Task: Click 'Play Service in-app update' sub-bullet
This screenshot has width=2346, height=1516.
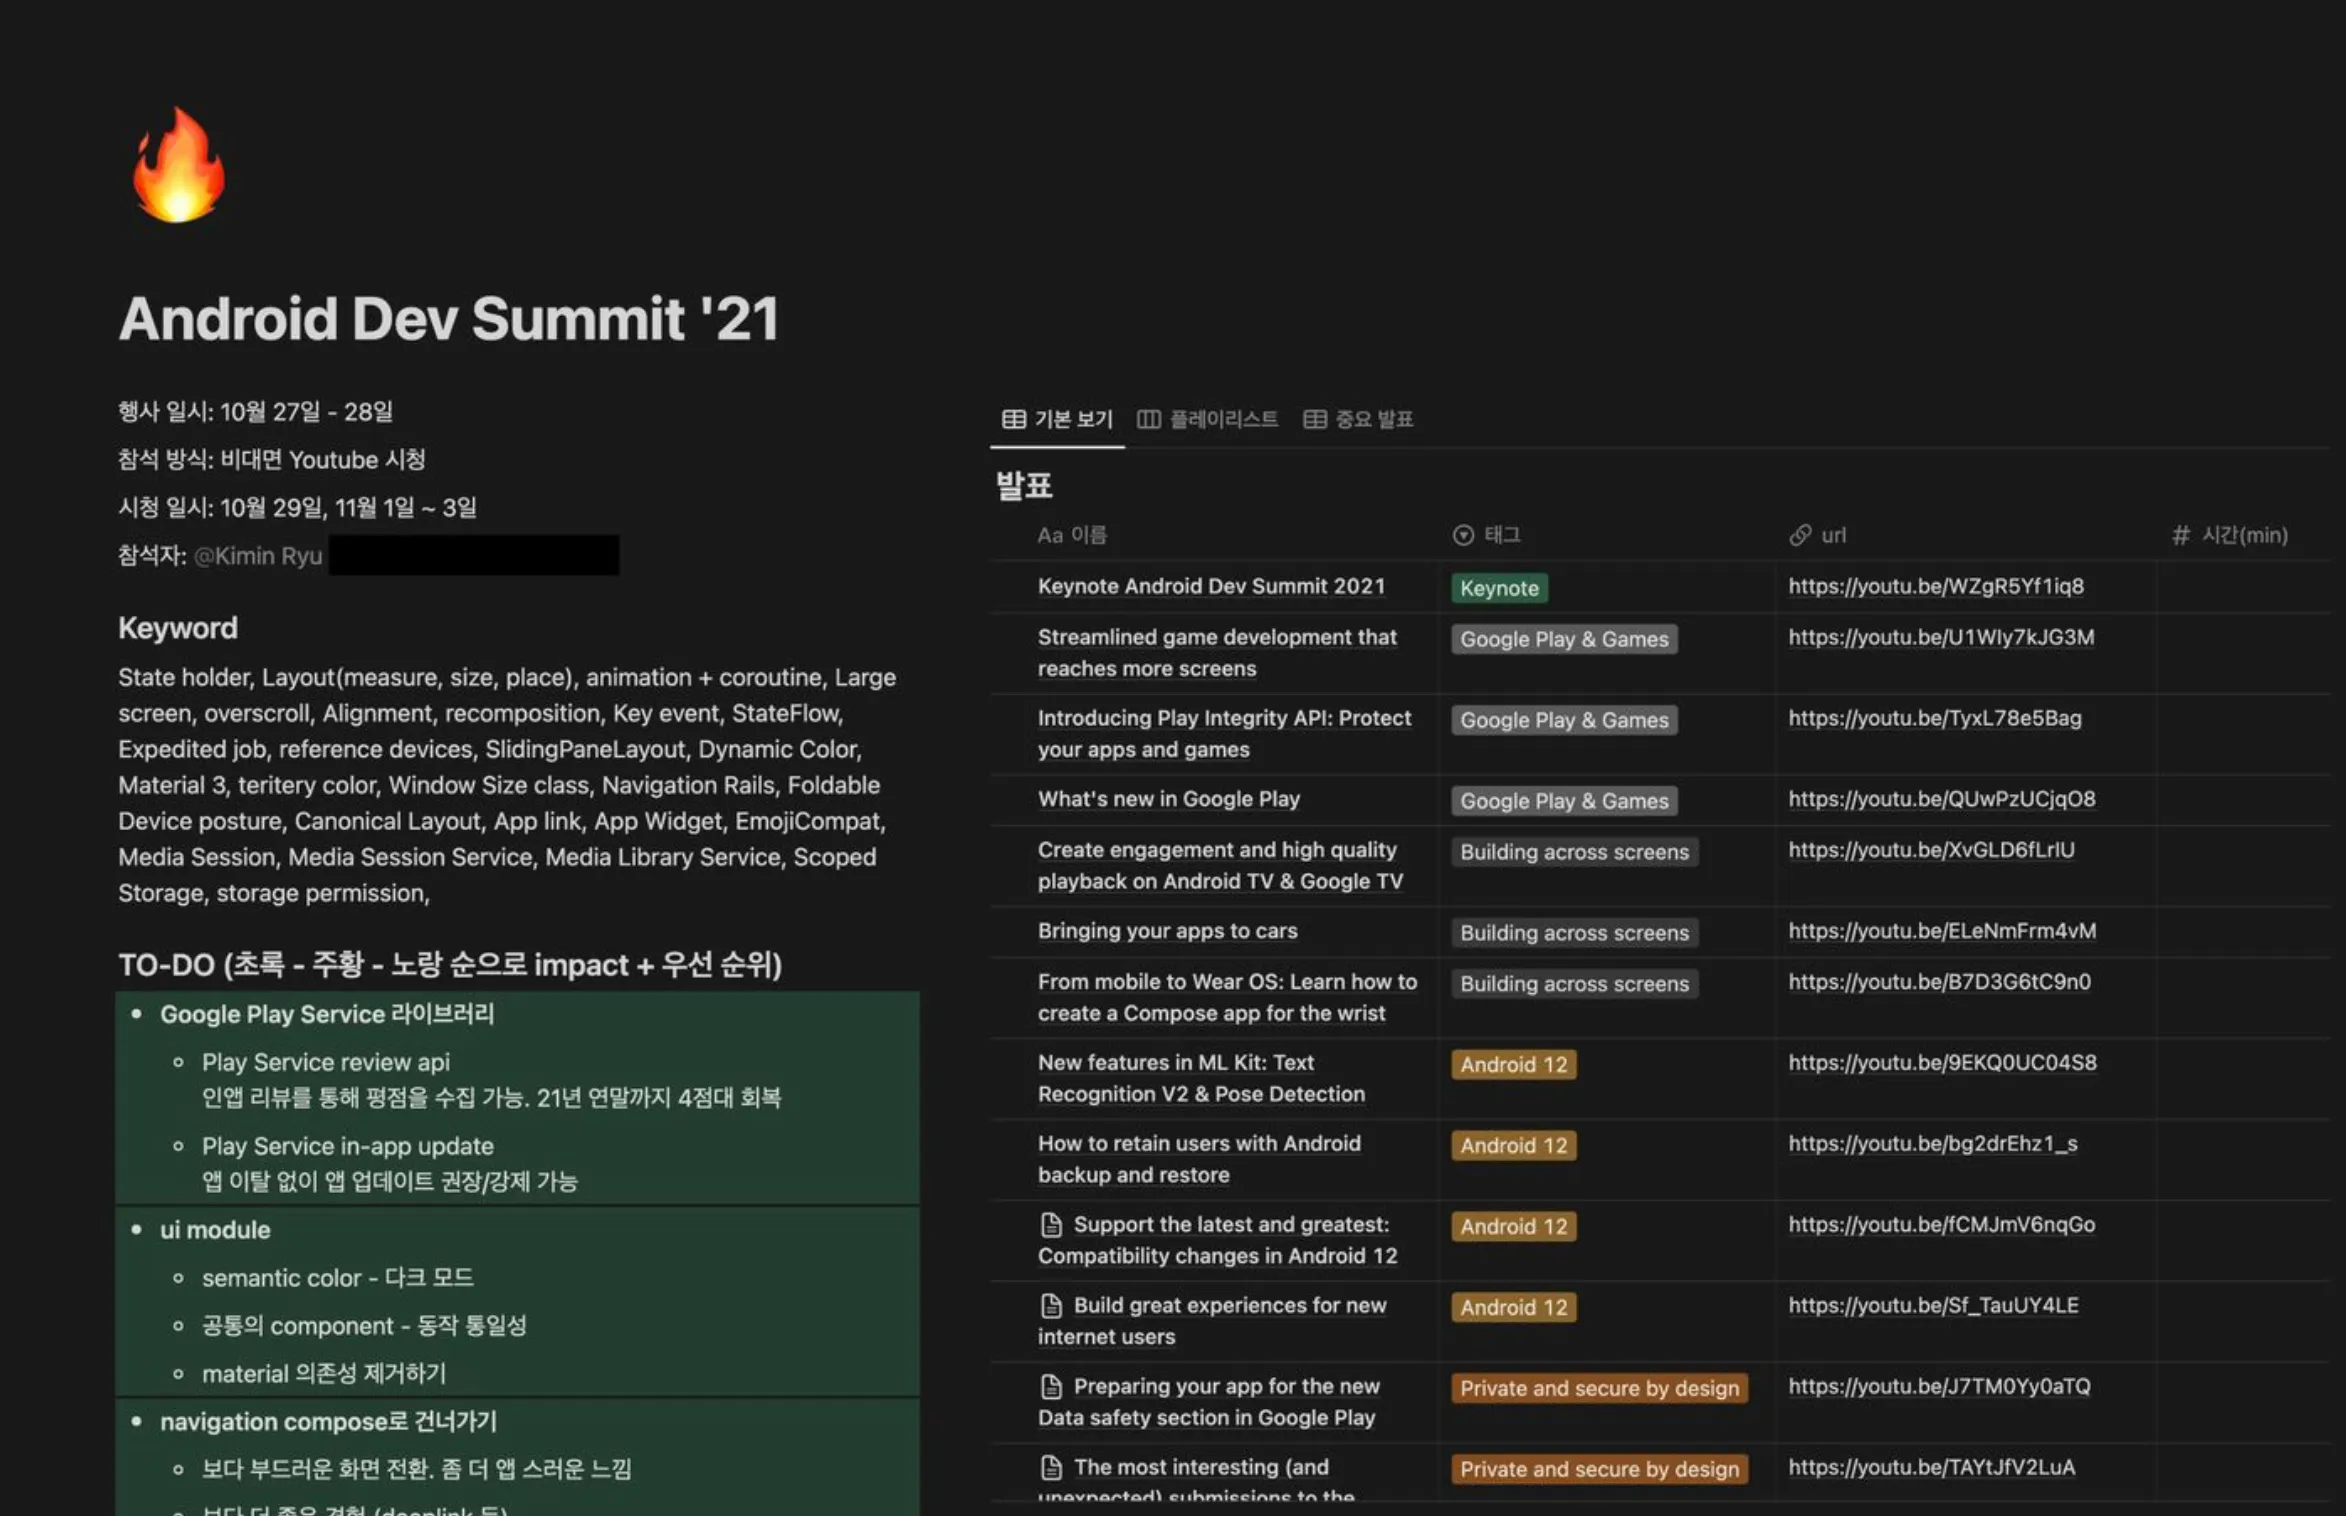Action: pos(347,1147)
